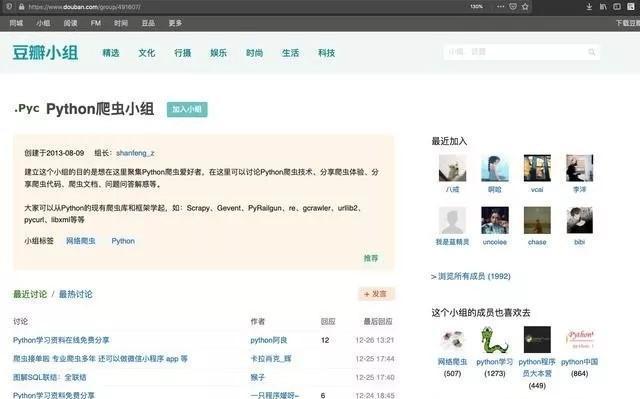This screenshot has width=640, height=399.
Task: Open the 豆品 top navigation item
Action: pyautogui.click(x=148, y=23)
